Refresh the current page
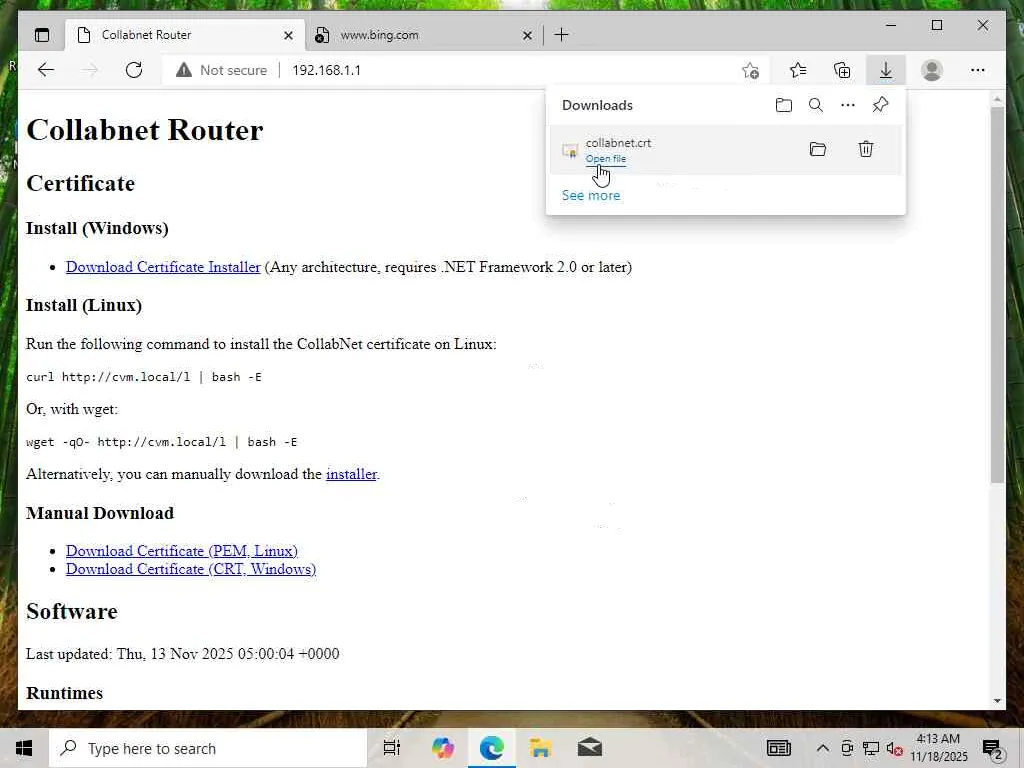 click(134, 70)
